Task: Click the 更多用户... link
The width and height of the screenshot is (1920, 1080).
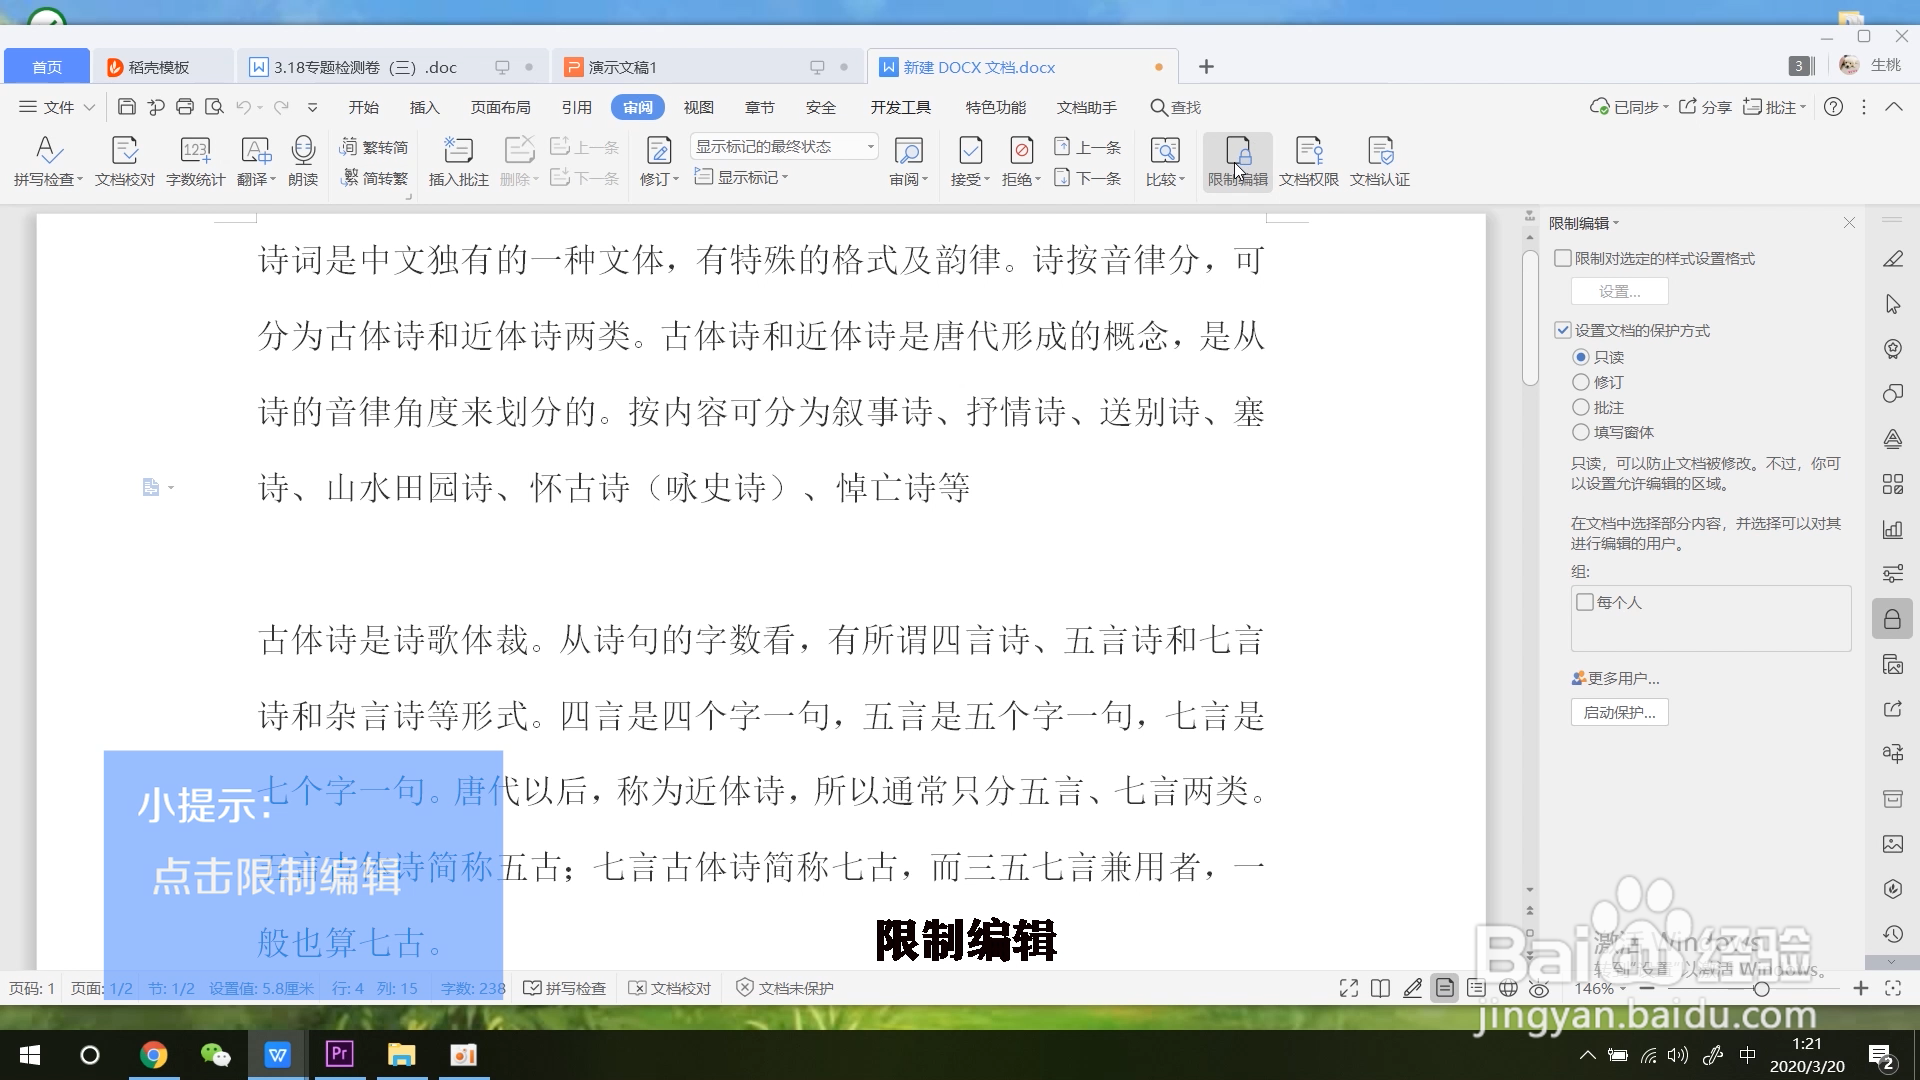Action: pos(1615,678)
